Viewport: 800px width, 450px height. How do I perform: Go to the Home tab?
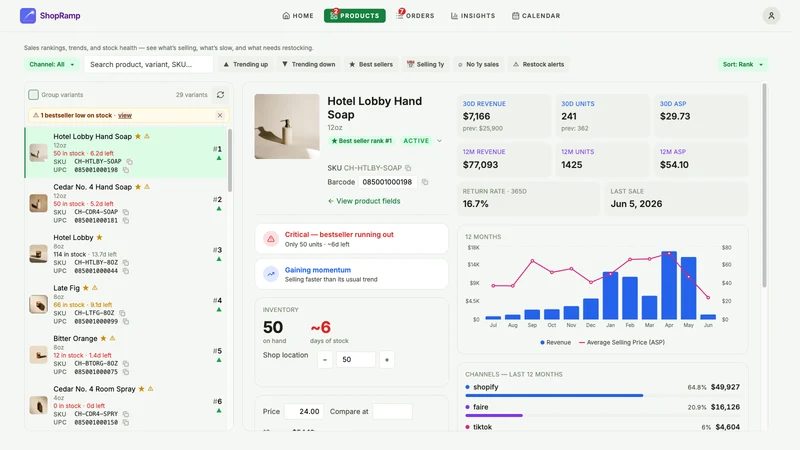(x=298, y=16)
